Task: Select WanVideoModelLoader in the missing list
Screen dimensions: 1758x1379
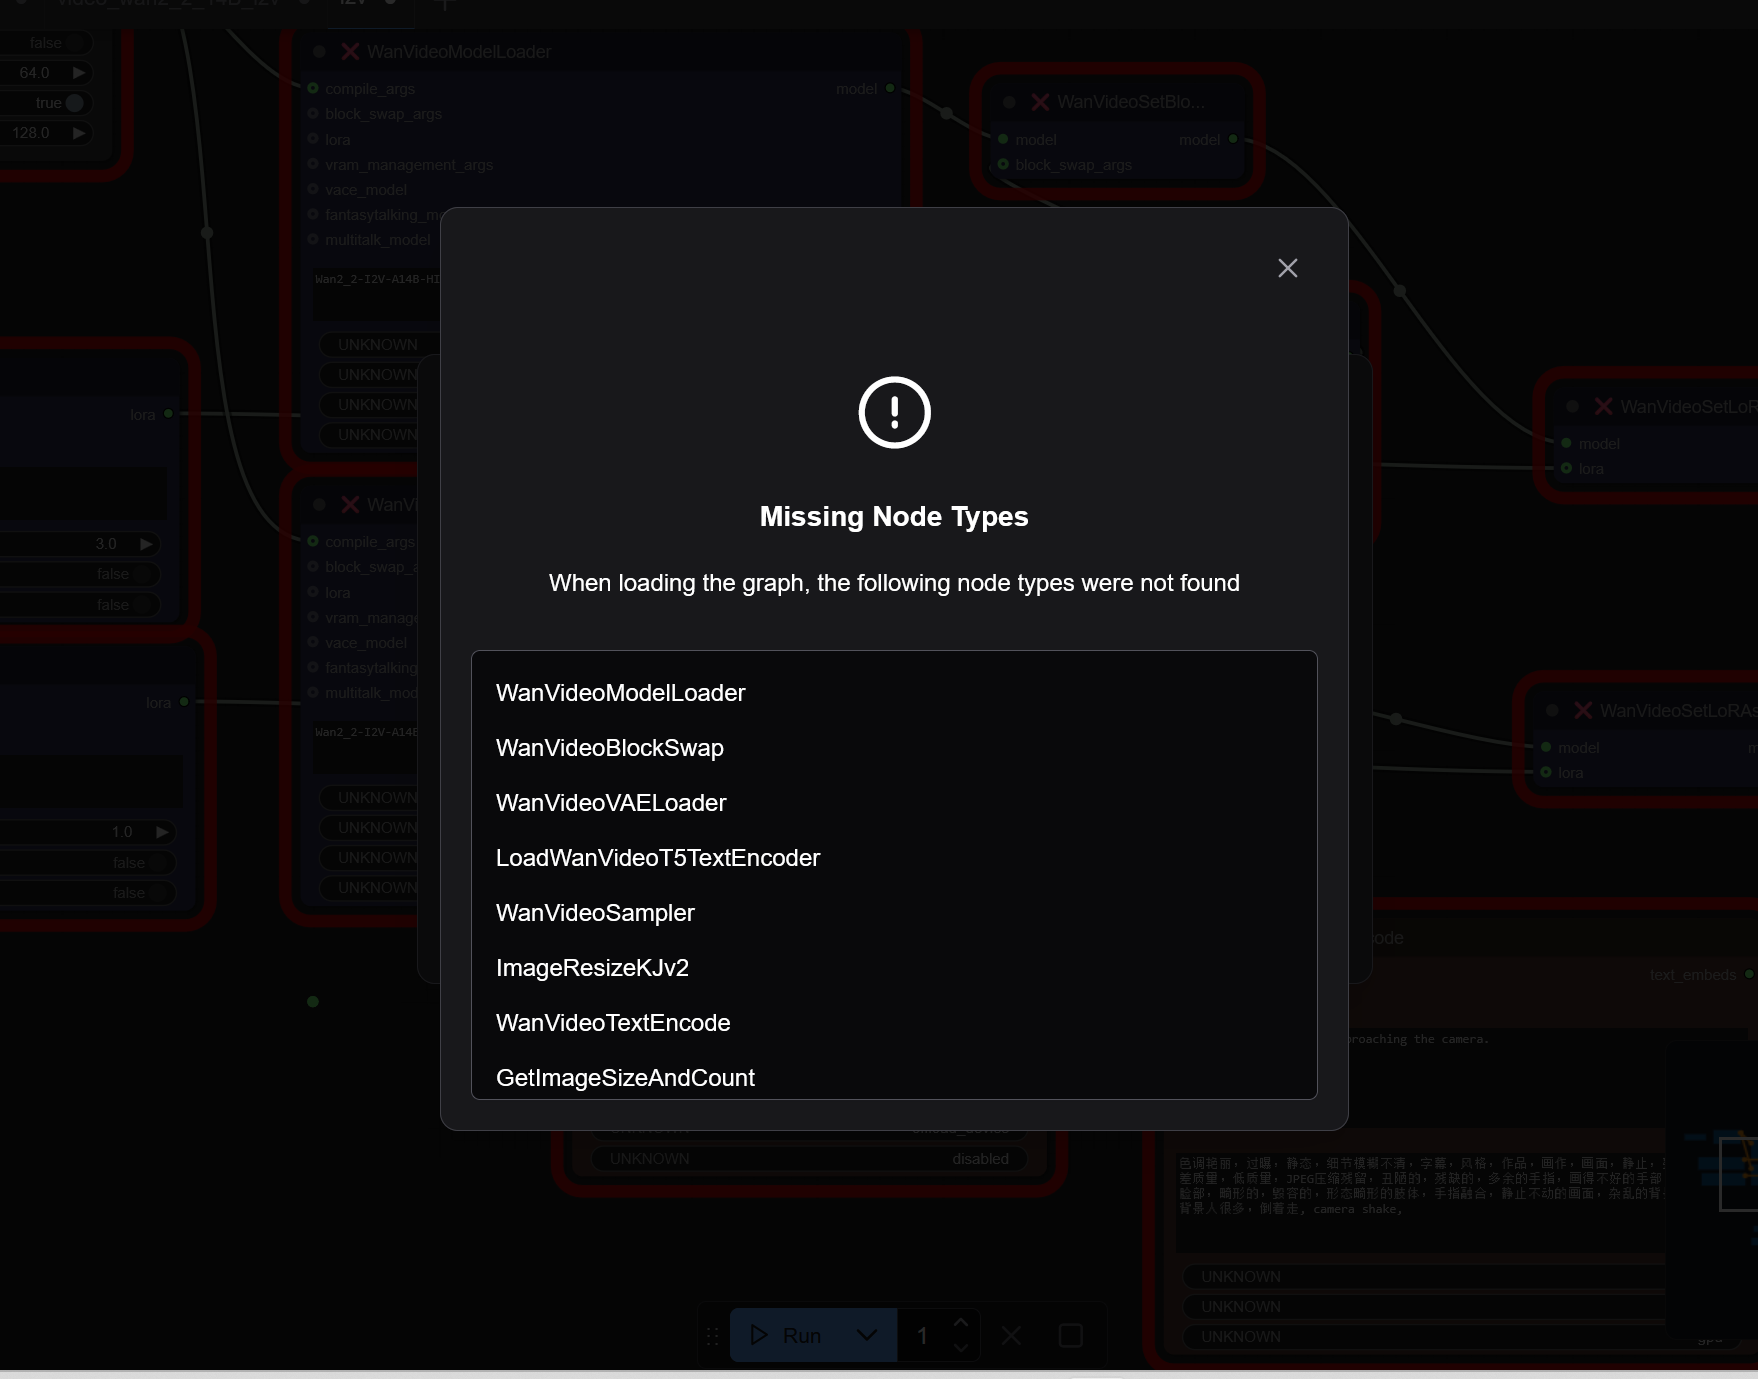Action: pos(620,693)
